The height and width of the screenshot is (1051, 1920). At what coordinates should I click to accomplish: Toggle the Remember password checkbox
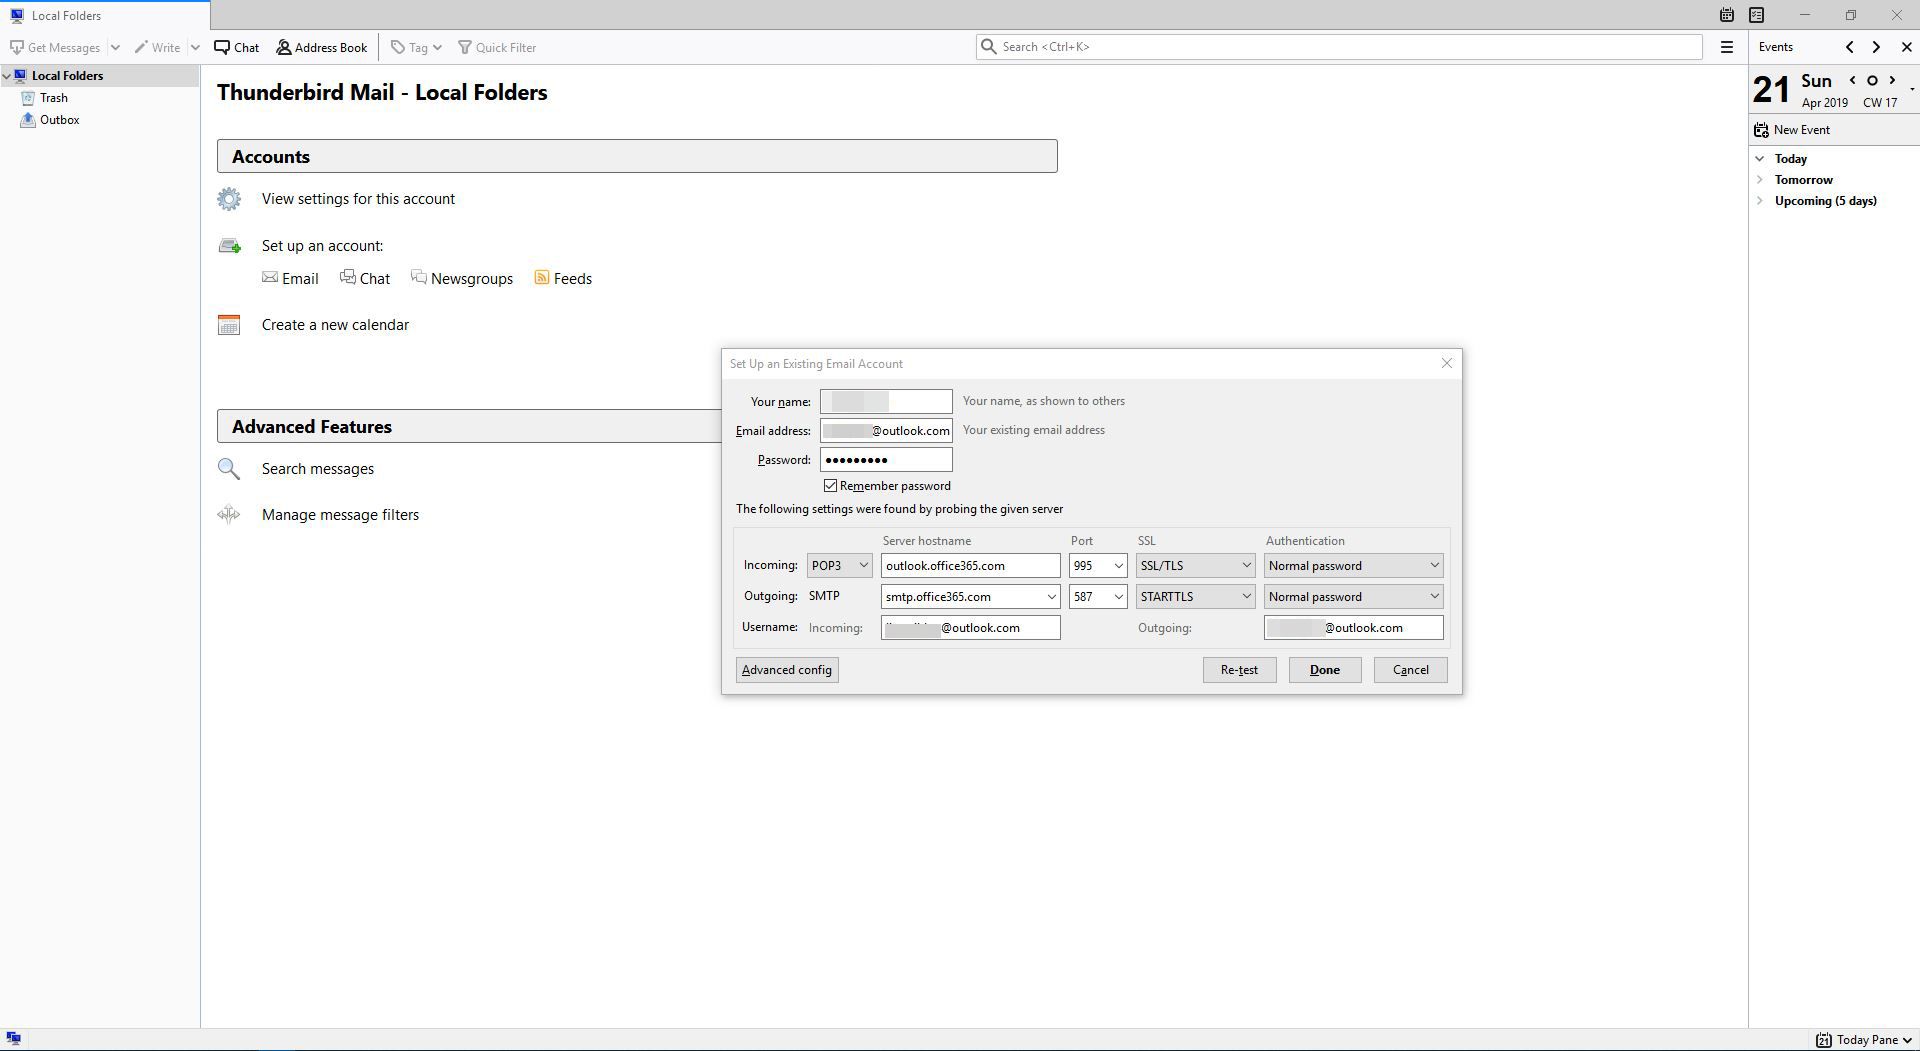tap(830, 486)
